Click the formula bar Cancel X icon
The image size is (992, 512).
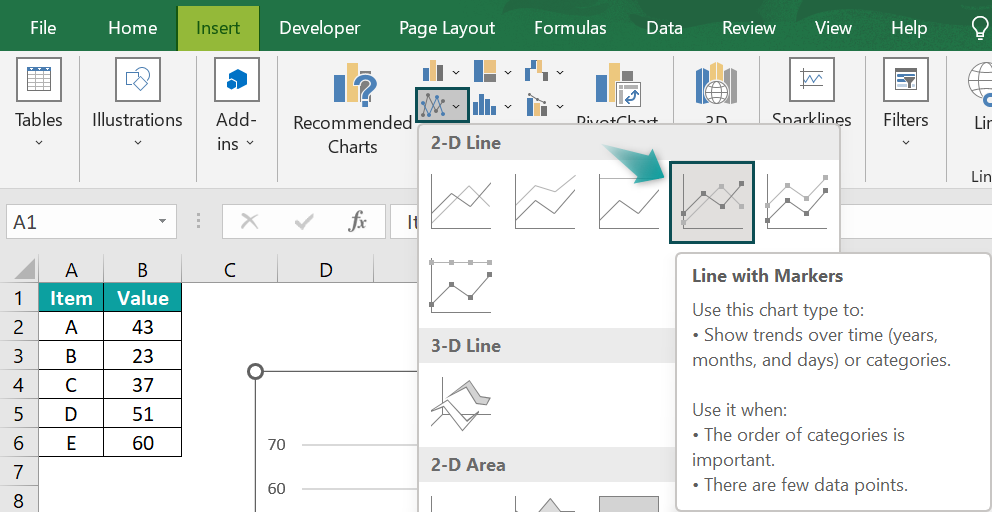pyautogui.click(x=250, y=222)
